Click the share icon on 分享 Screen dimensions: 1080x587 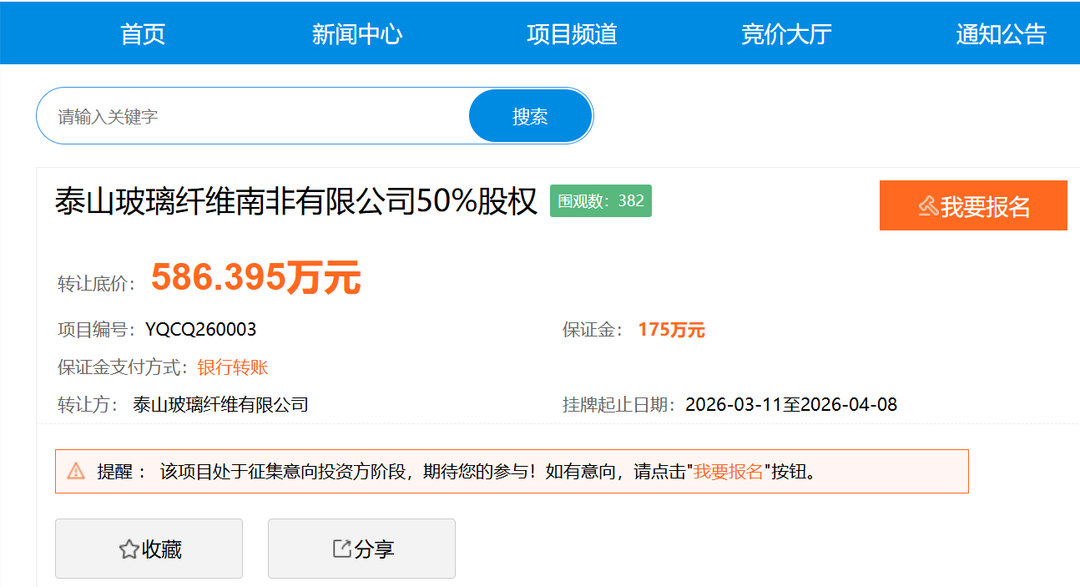point(341,548)
